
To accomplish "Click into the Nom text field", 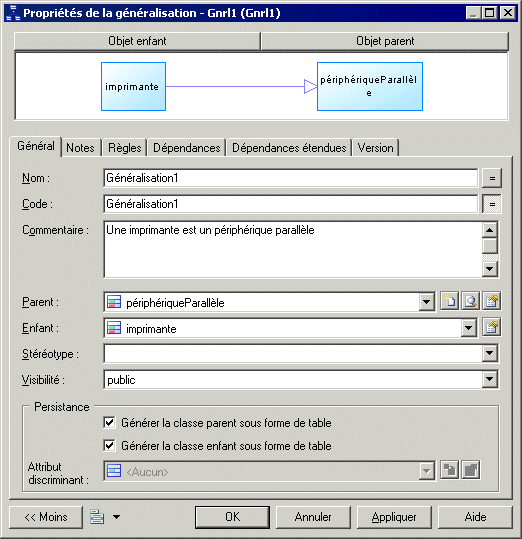I will click(290, 178).
